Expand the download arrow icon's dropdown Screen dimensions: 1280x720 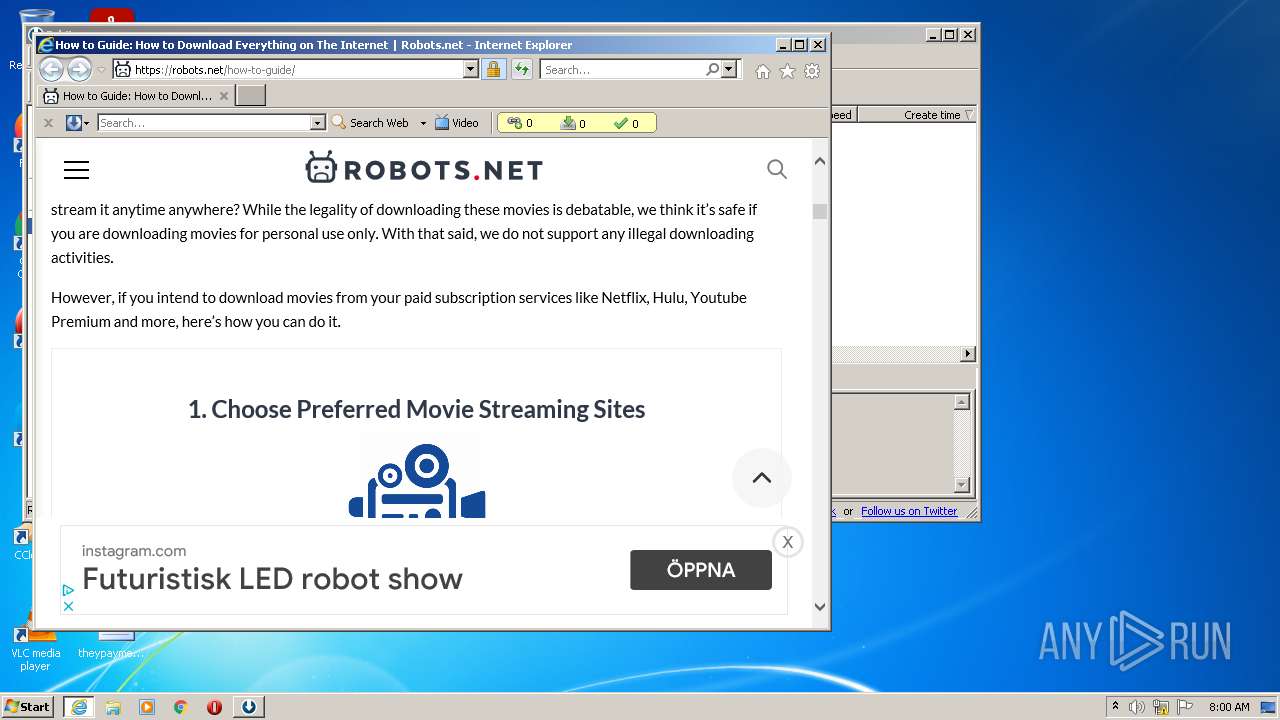(87, 123)
